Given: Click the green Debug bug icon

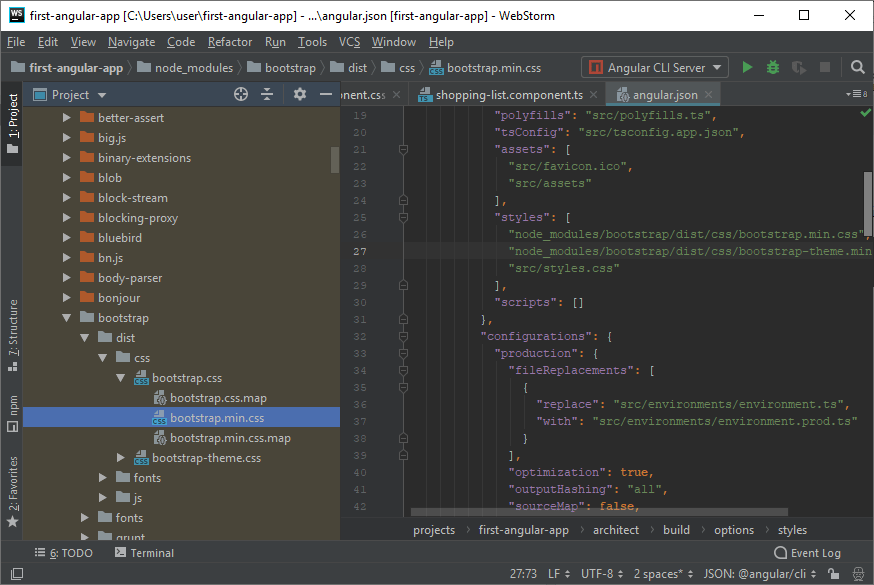Looking at the screenshot, I should point(773,68).
